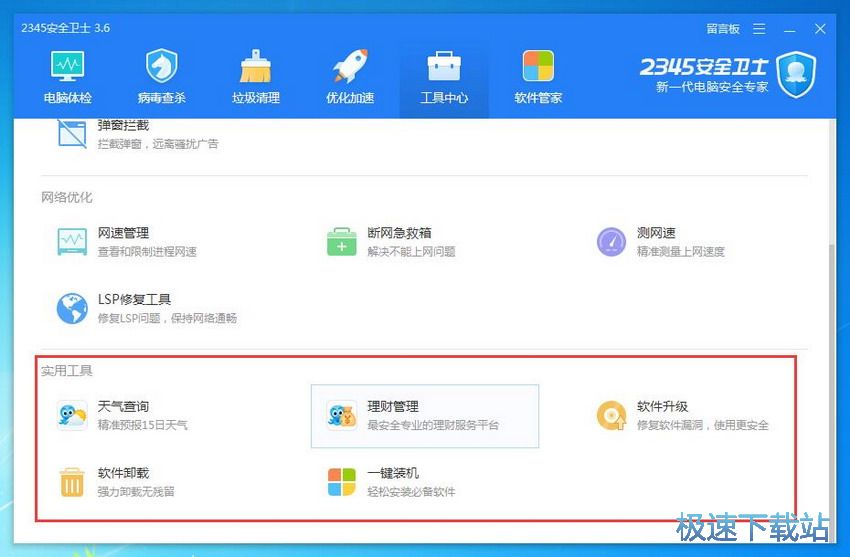This screenshot has height=557, width=850.
Task: Click the 软件升级 disc icon
Action: [611, 416]
